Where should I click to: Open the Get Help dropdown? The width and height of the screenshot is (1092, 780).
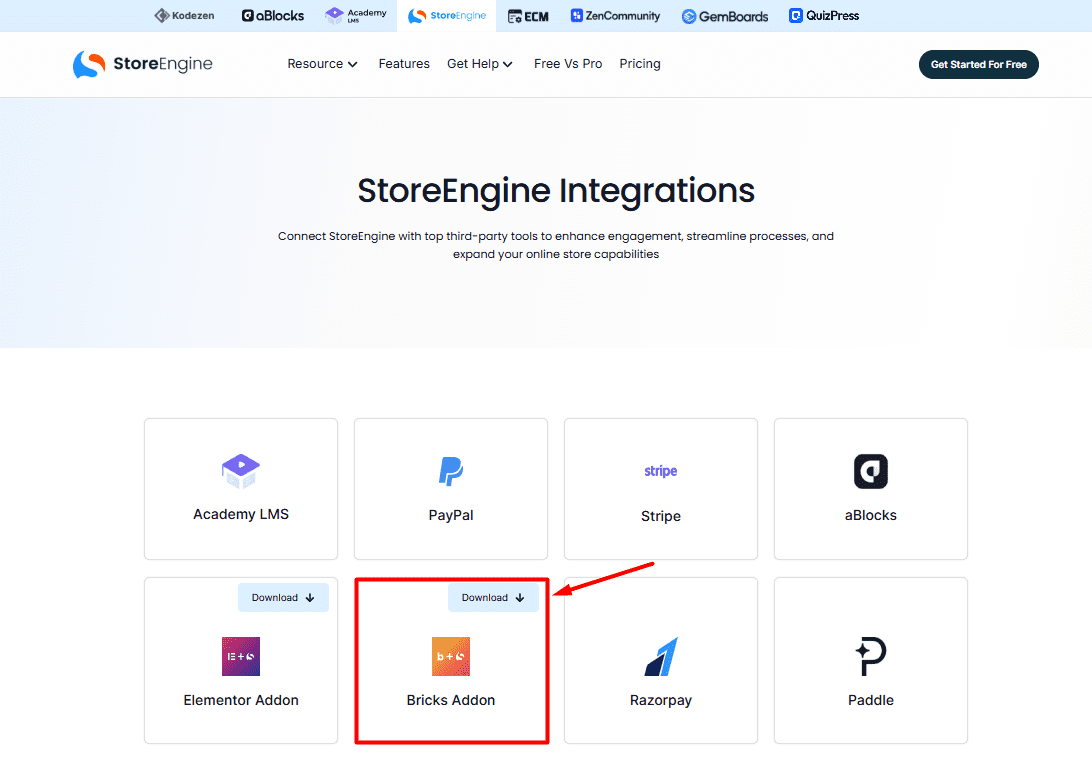[480, 63]
